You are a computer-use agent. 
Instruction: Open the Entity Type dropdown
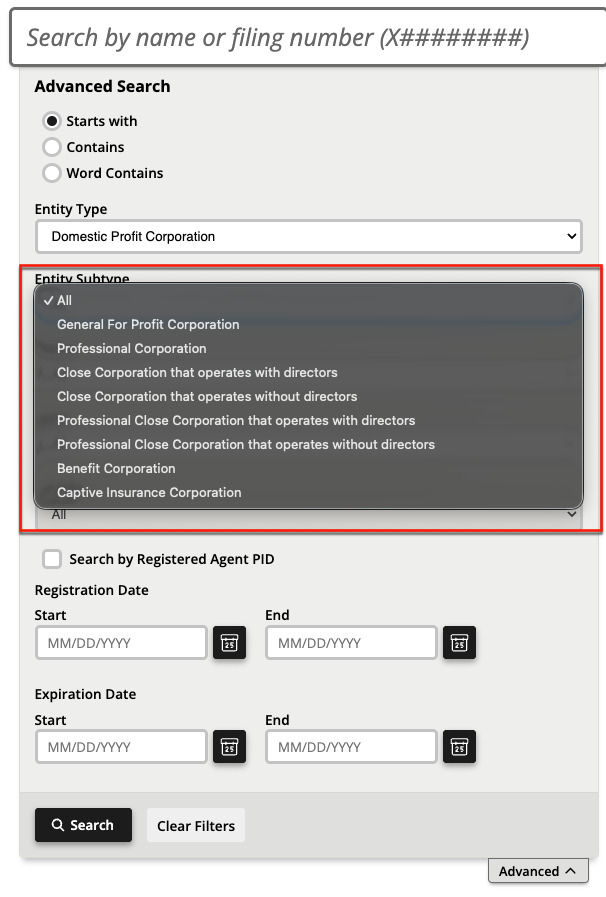click(309, 236)
